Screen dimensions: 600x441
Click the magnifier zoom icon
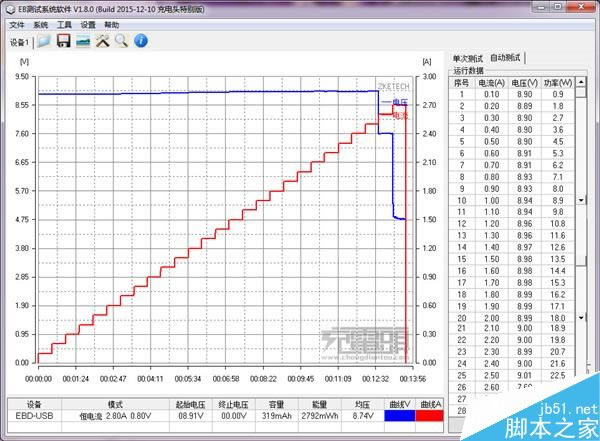[x=121, y=41]
